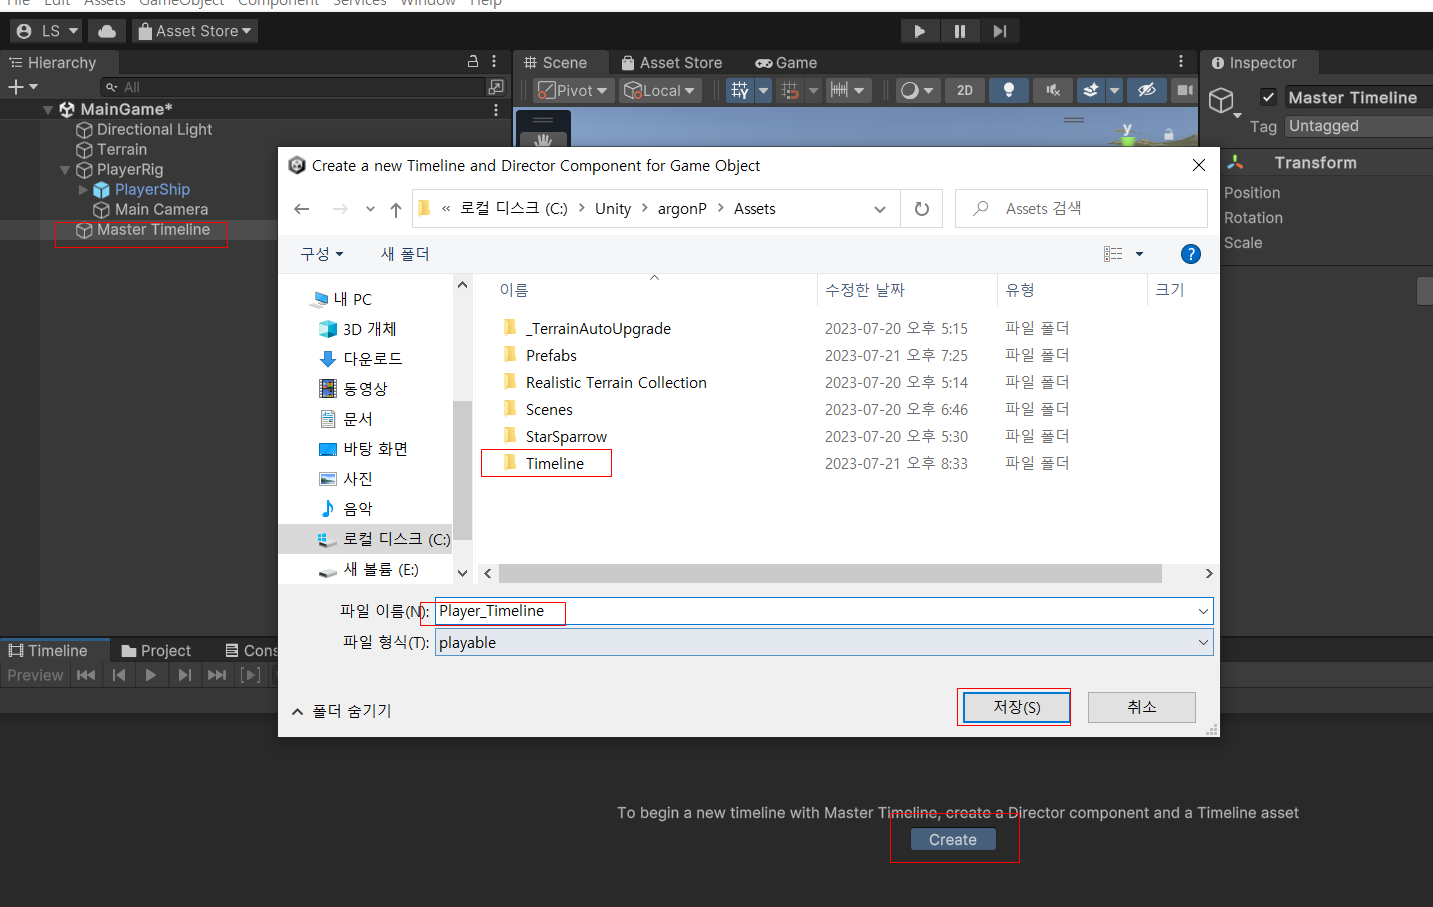The height and width of the screenshot is (907, 1433).
Task: Click the Master Timeline name field in Inspector
Action: [x=1358, y=97]
